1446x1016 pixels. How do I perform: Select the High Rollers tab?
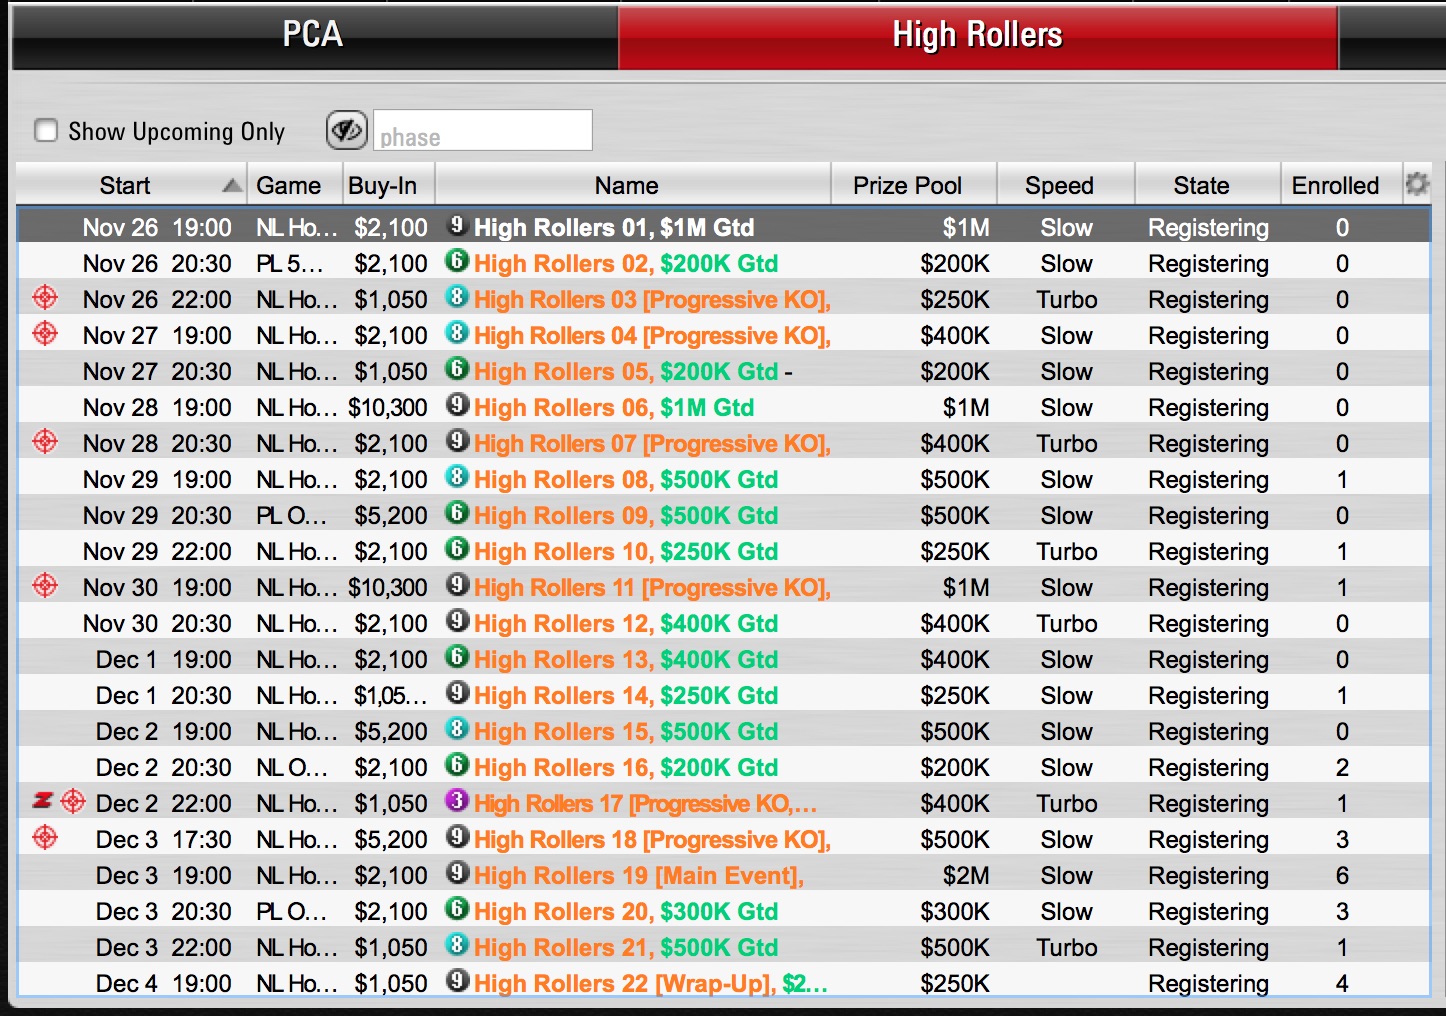[x=977, y=35]
